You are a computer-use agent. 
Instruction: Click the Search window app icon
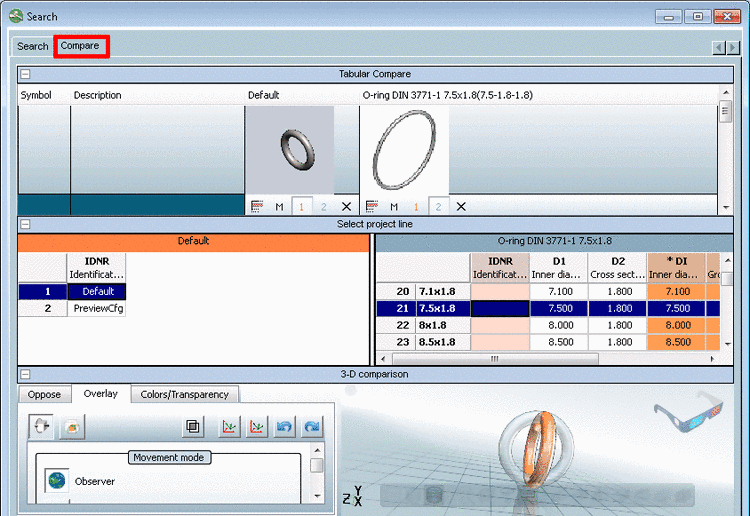coord(16,16)
